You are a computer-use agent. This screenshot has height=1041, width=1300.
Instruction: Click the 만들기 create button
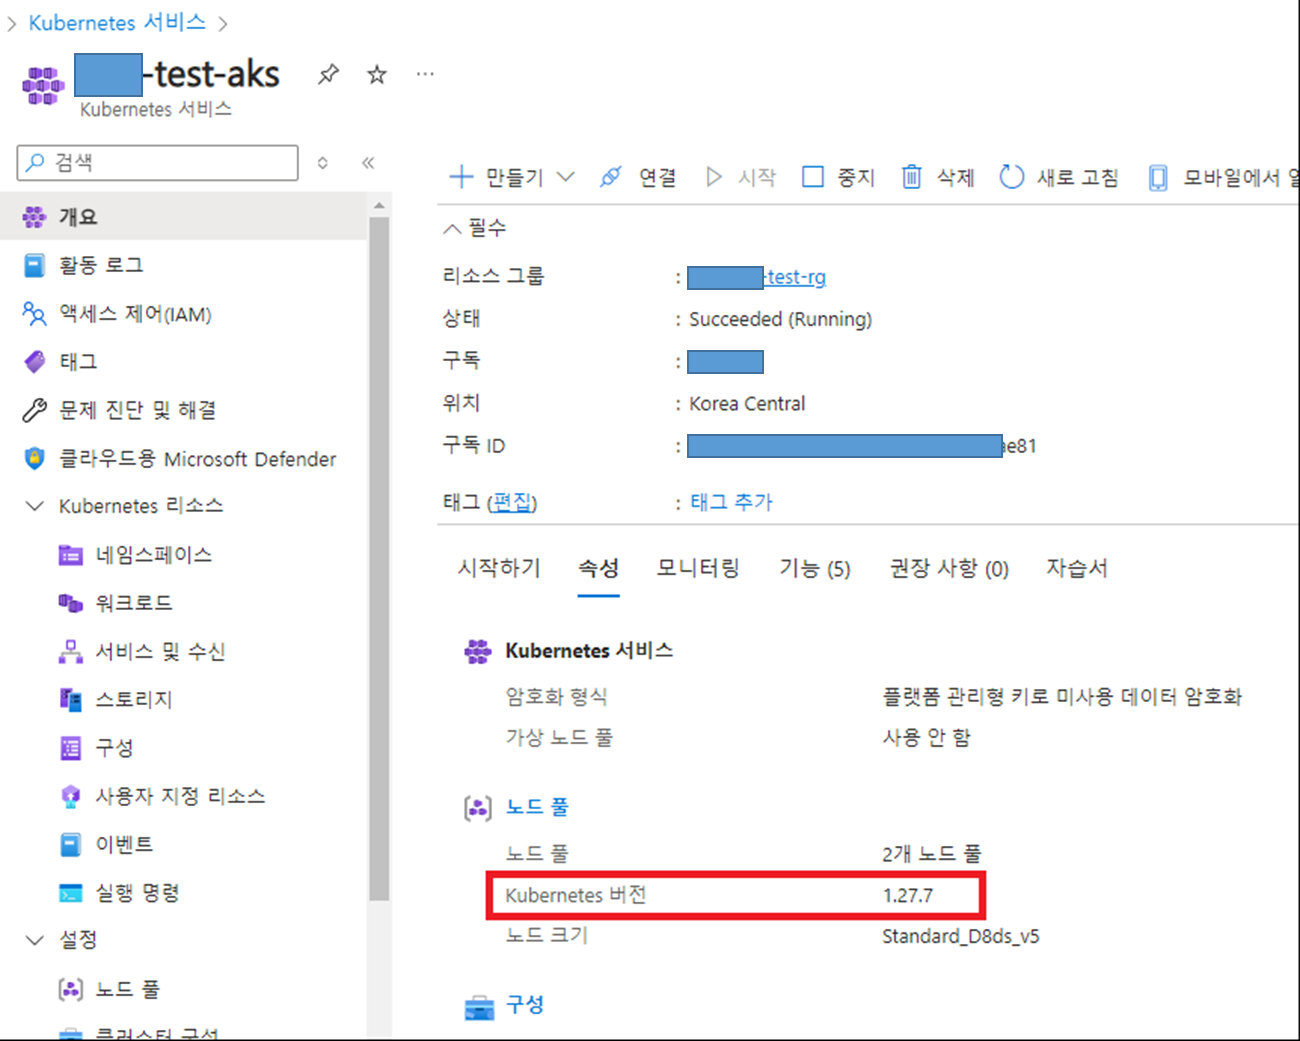[496, 177]
